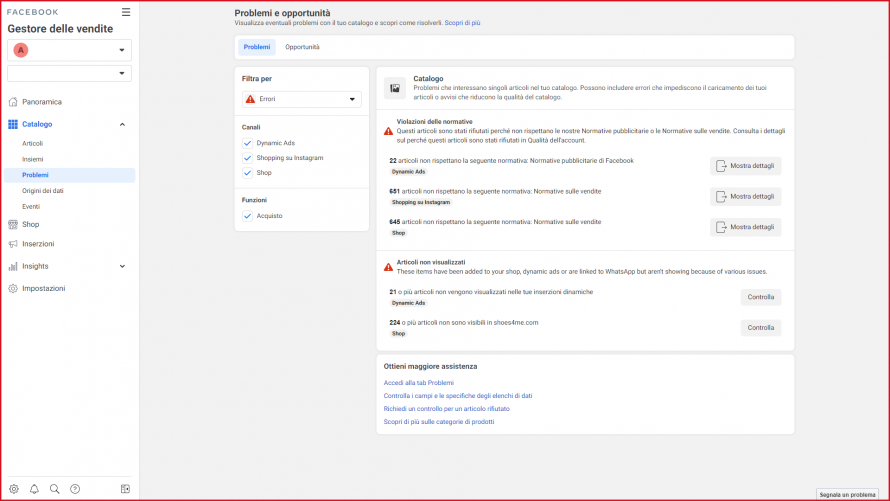Open the help question mark icon
890x501 pixels.
(75, 489)
